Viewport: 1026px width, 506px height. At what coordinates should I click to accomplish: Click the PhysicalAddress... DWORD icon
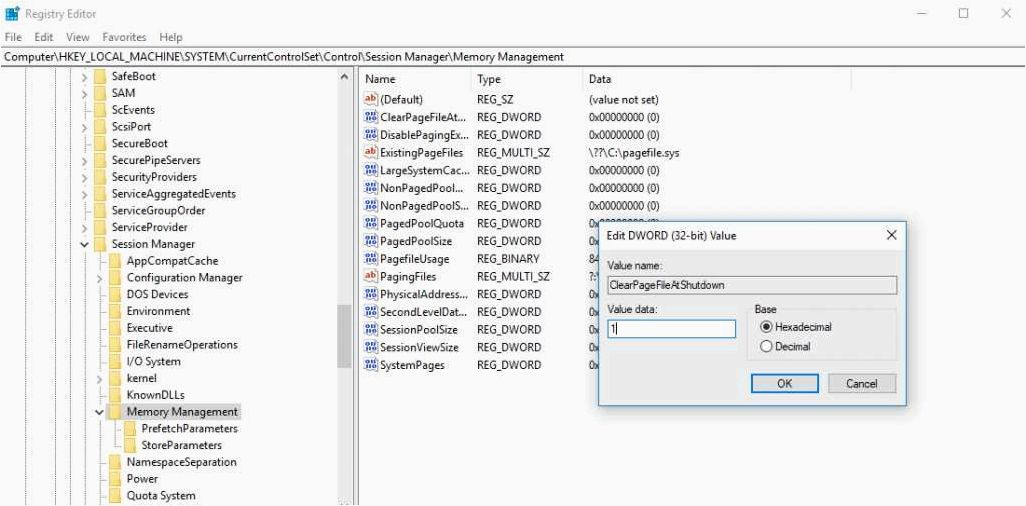[x=371, y=294]
